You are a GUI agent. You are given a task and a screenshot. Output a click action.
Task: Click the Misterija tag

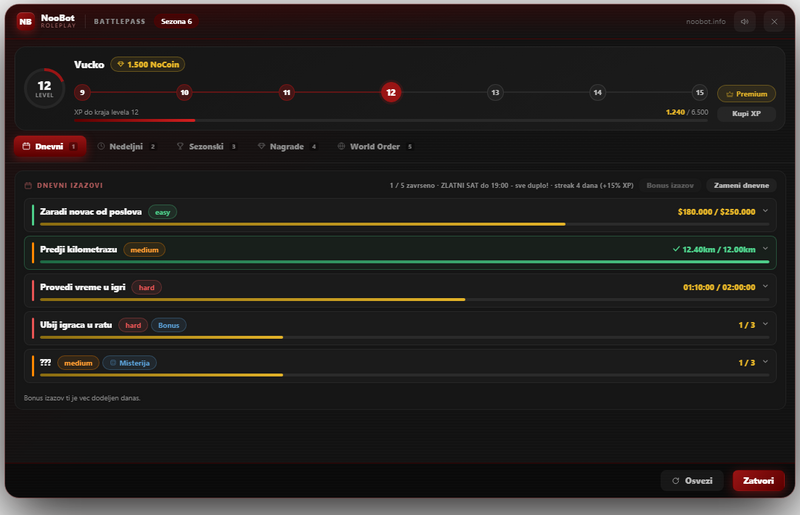[130, 363]
